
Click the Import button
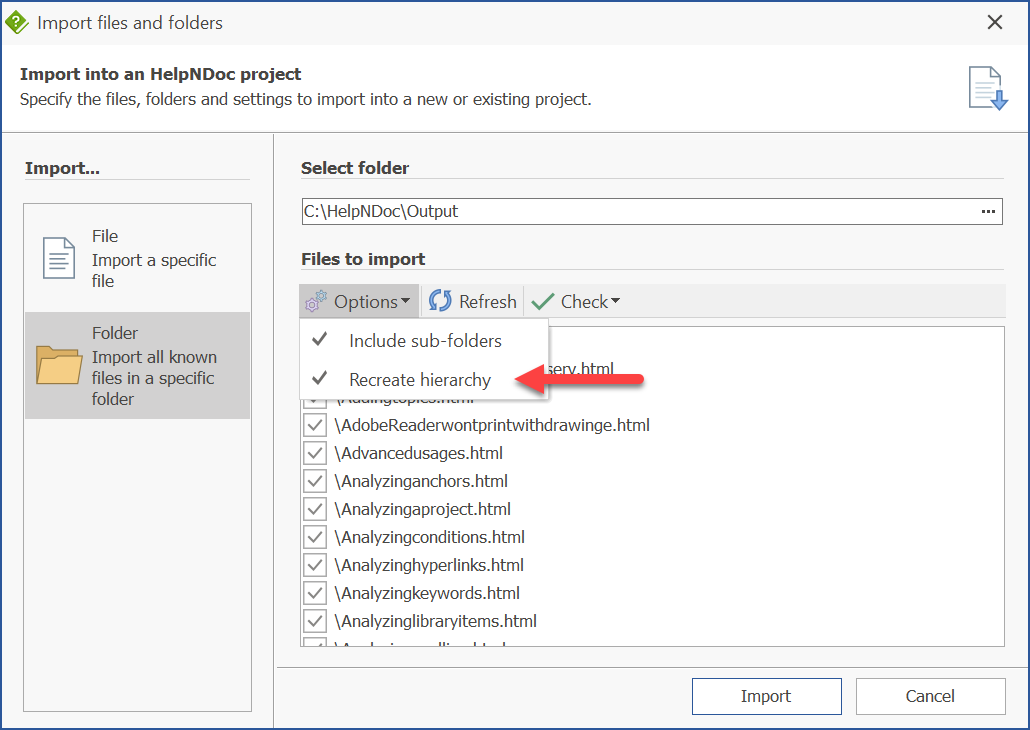(767, 696)
